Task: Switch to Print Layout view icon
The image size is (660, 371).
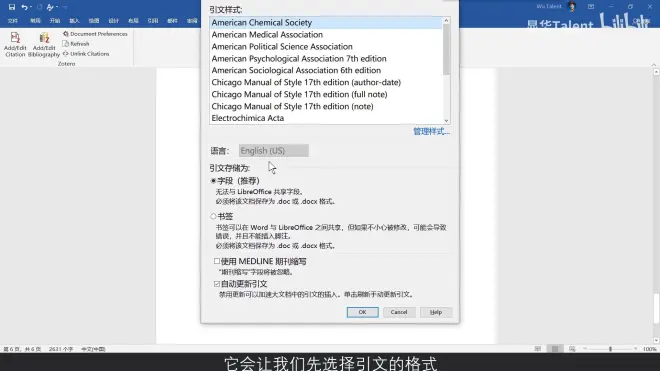Action: tap(555, 349)
